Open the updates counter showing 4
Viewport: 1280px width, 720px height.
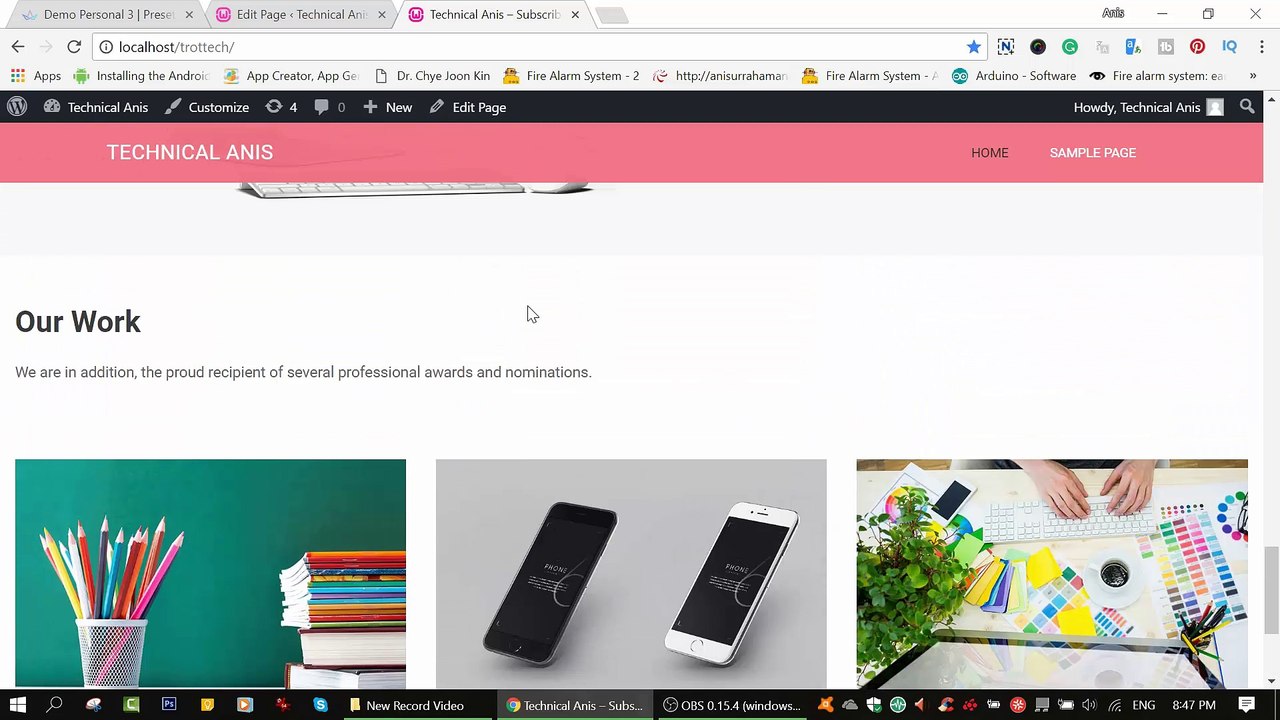click(281, 107)
